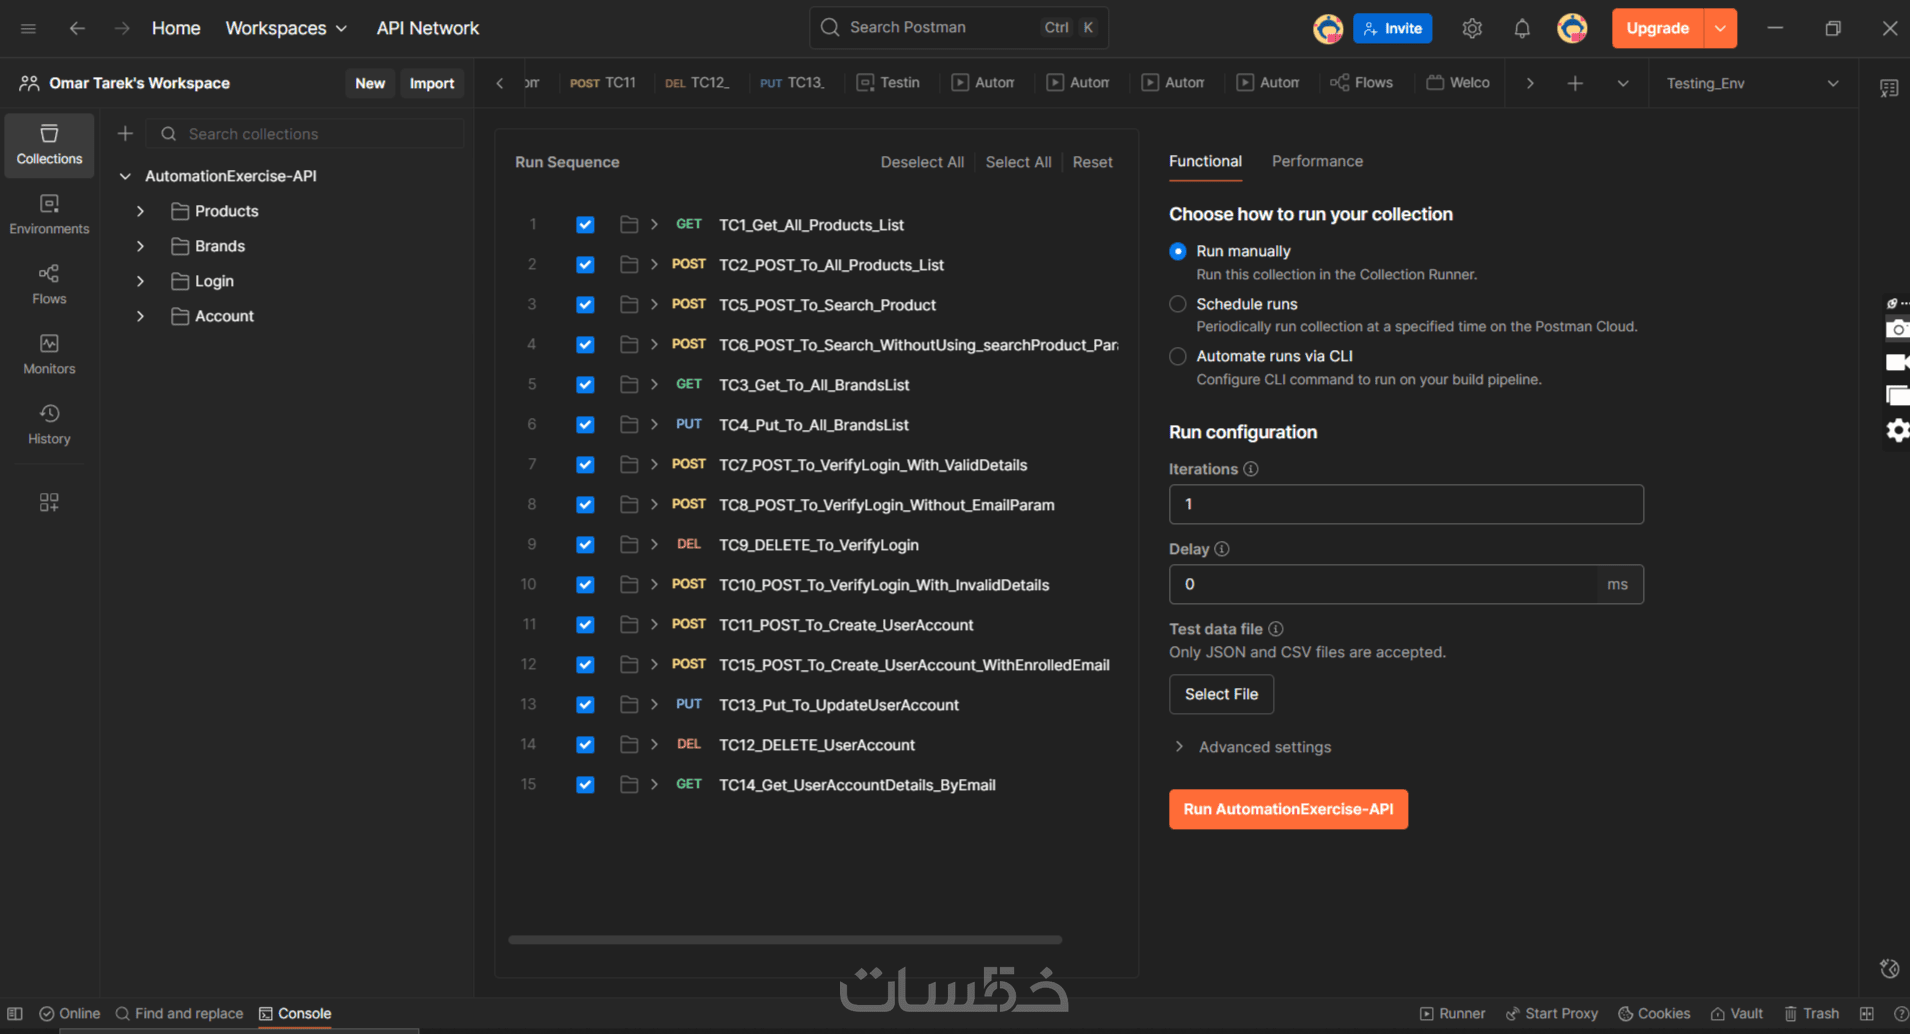The image size is (1910, 1034).
Task: Click Run AutomationExercise-API button
Action: (x=1288, y=809)
